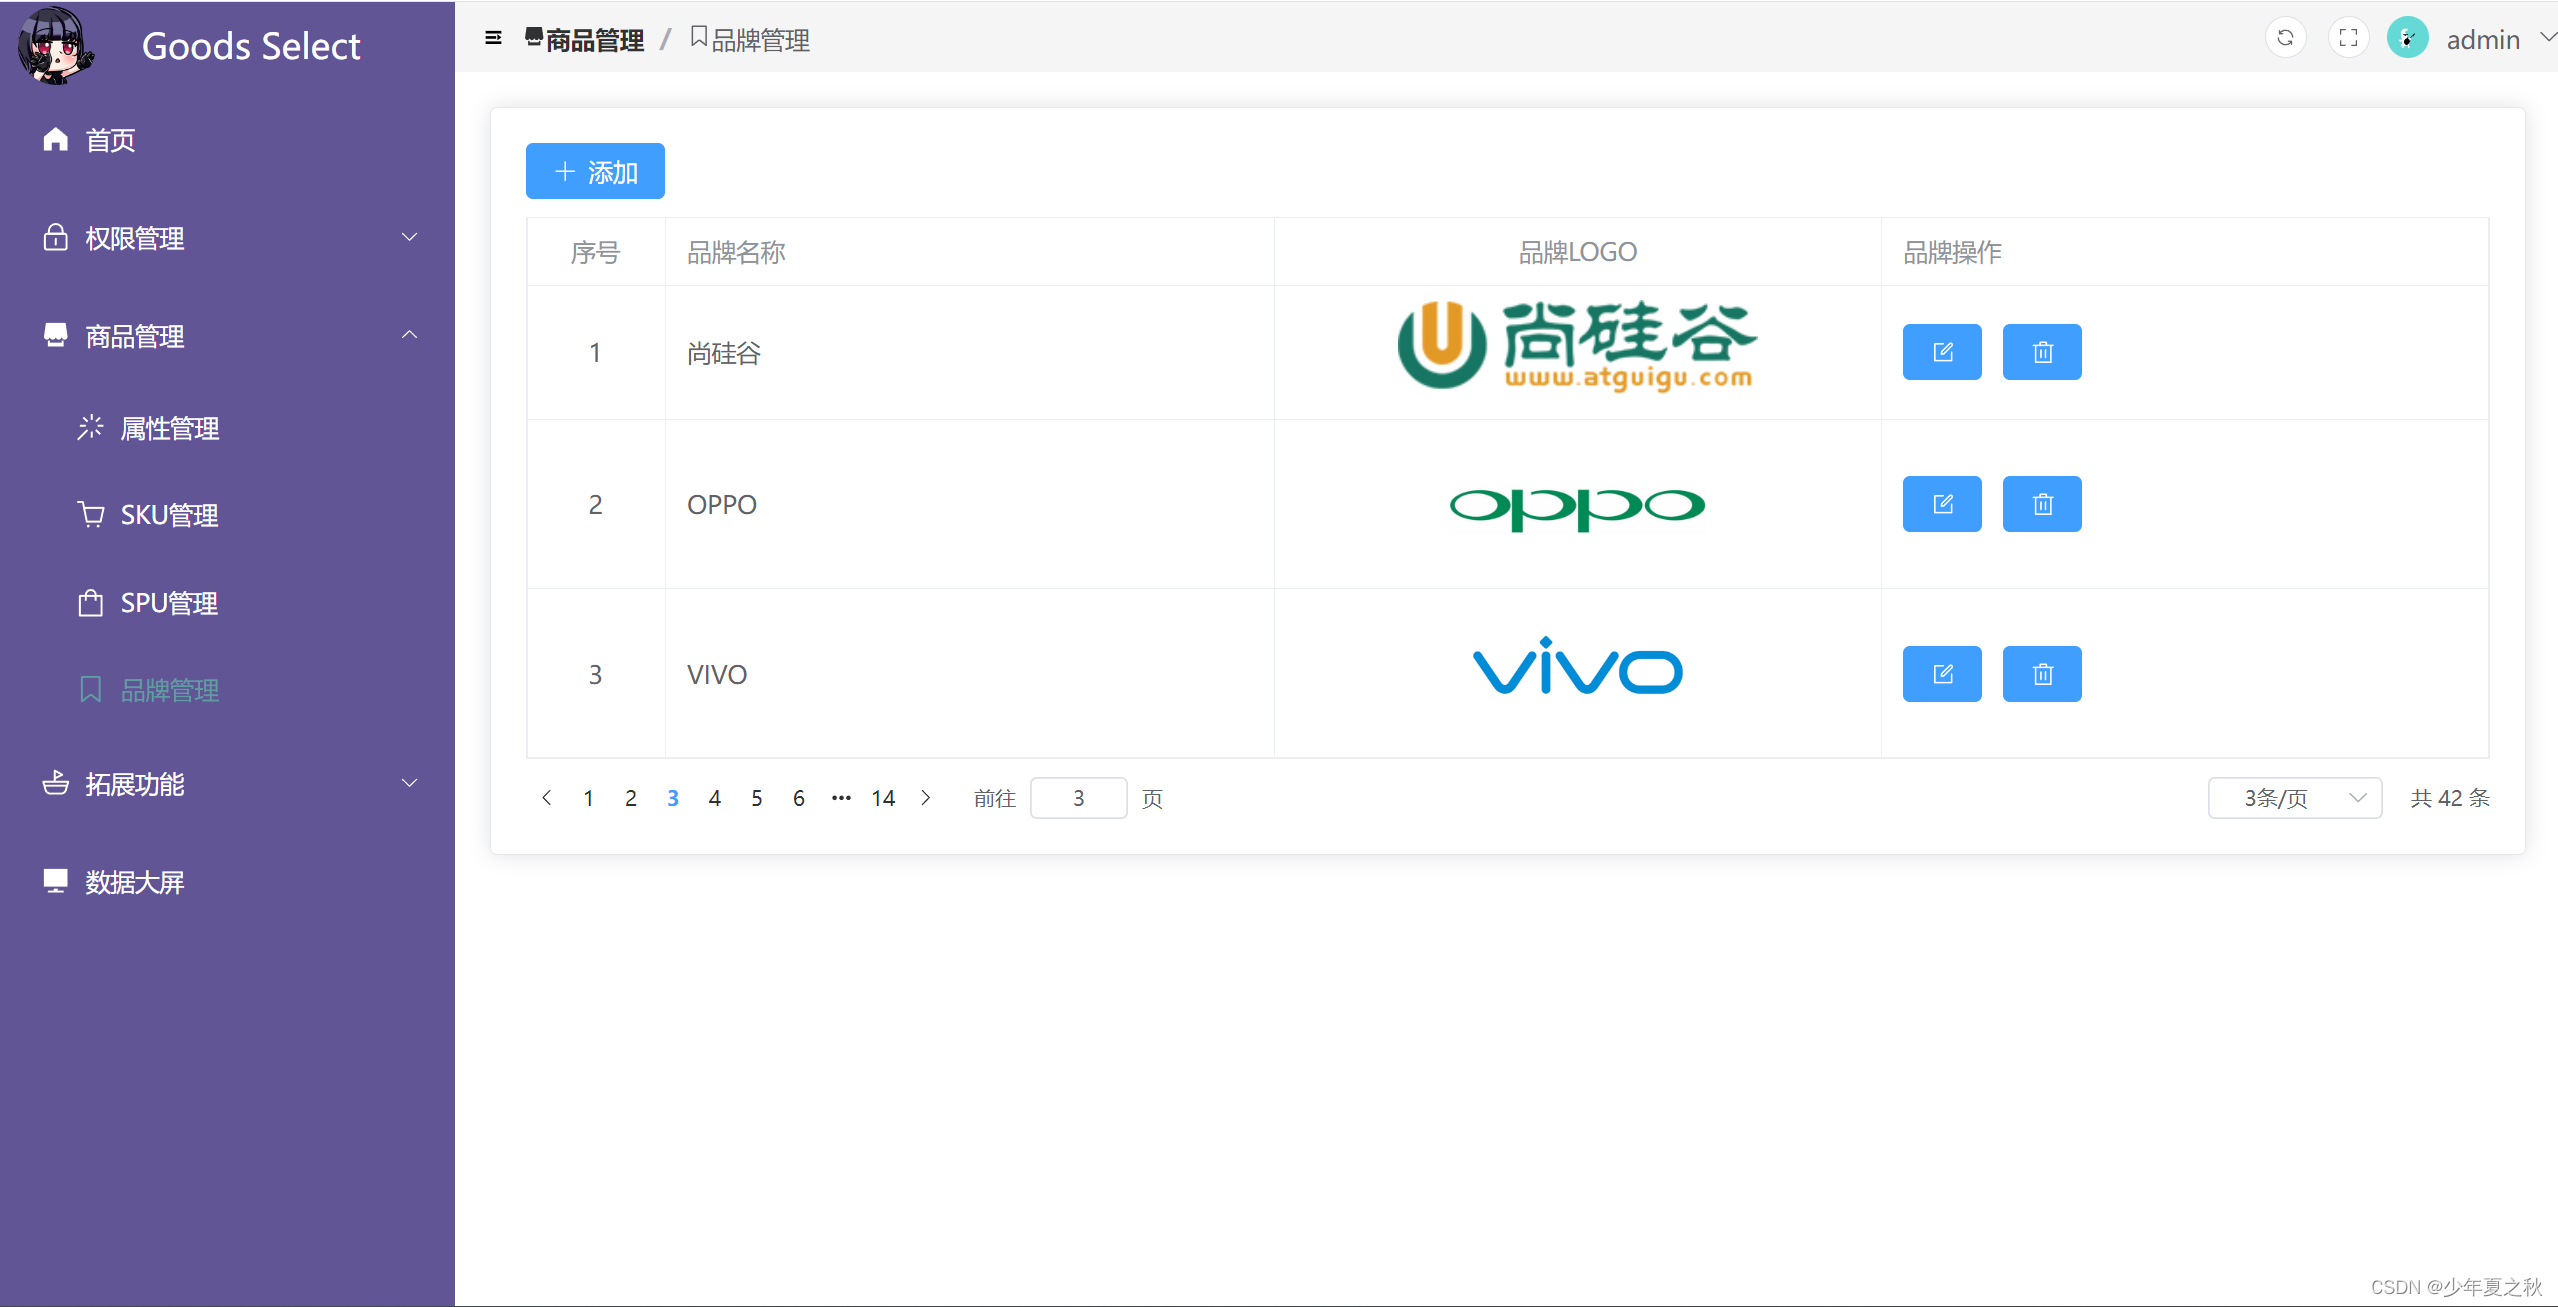
Task: Edit the 尚硅谷 brand entry
Action: coord(1941,352)
